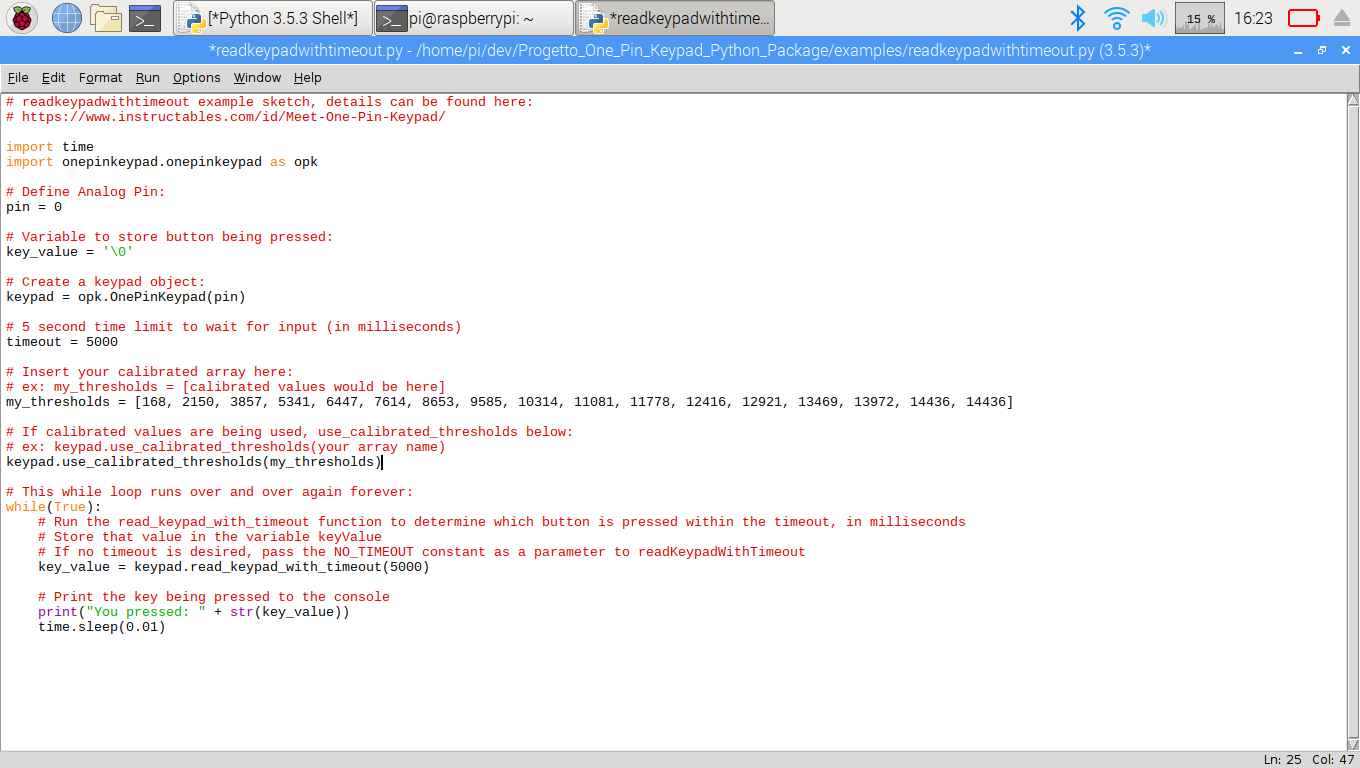
Task: Switch to the Python 3.5.3 Shell window
Action: click(x=273, y=18)
